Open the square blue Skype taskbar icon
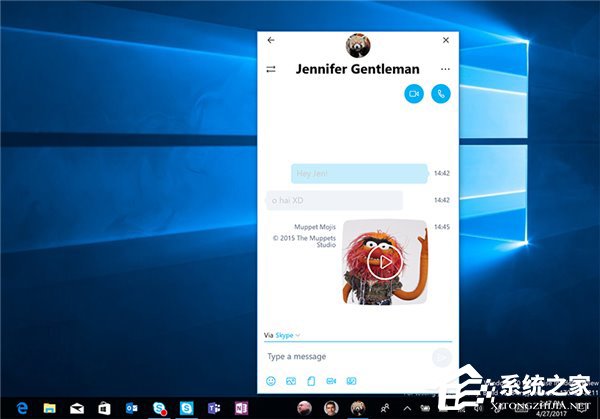The image size is (600, 419). (187, 408)
